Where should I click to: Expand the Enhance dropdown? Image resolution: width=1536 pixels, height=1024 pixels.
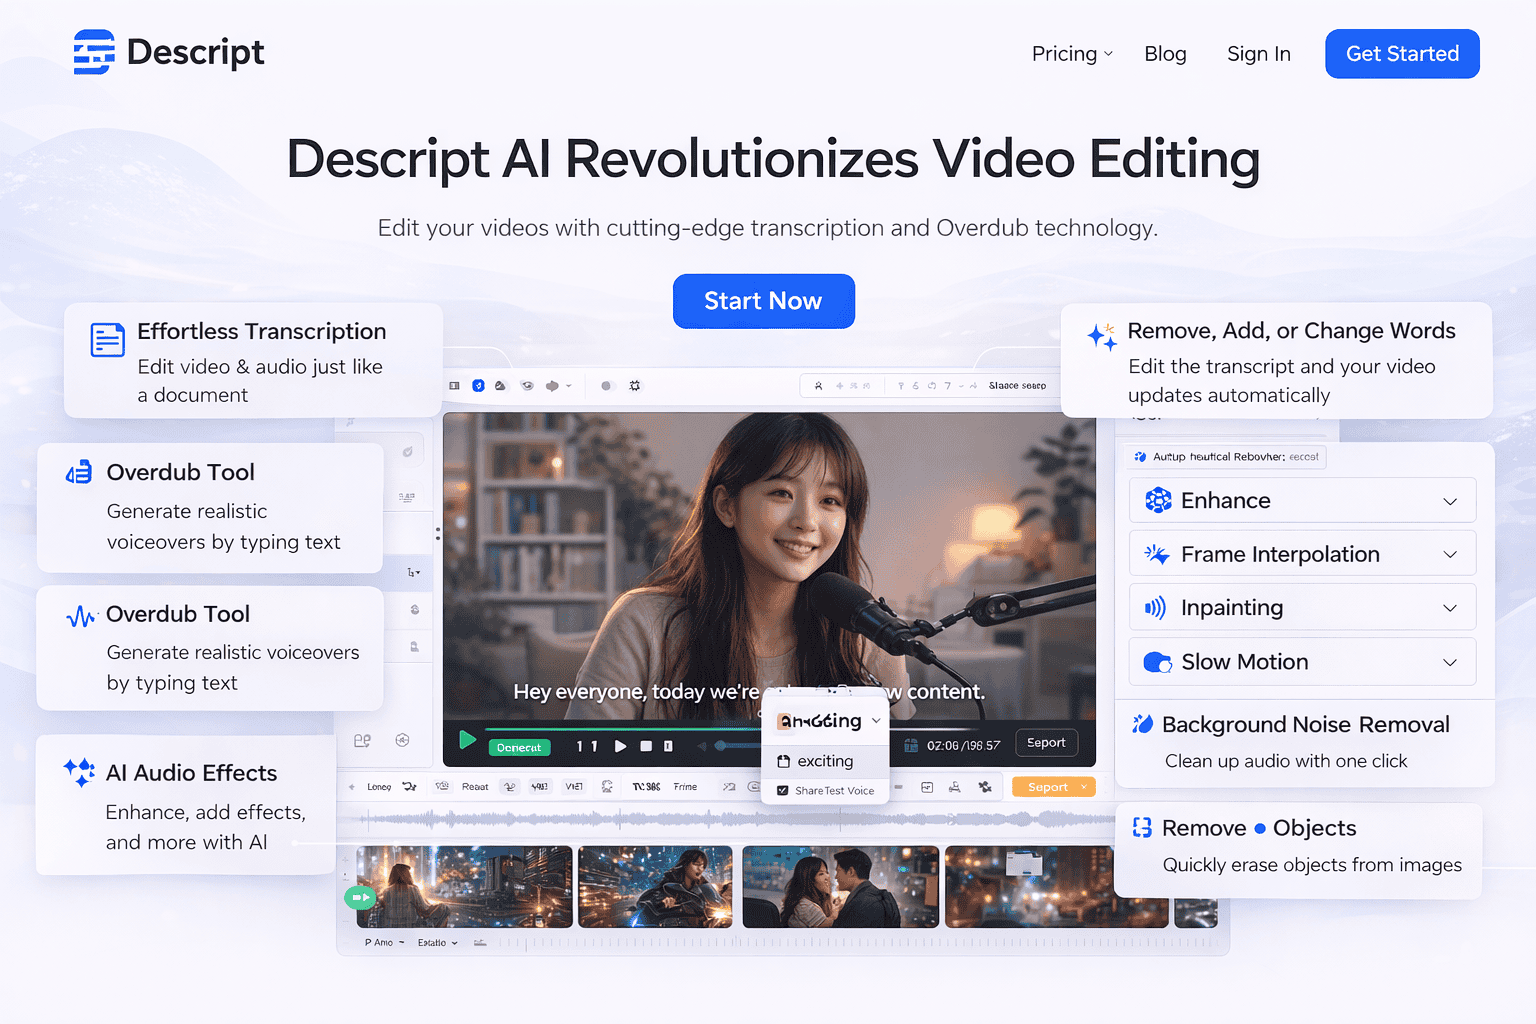point(1450,500)
